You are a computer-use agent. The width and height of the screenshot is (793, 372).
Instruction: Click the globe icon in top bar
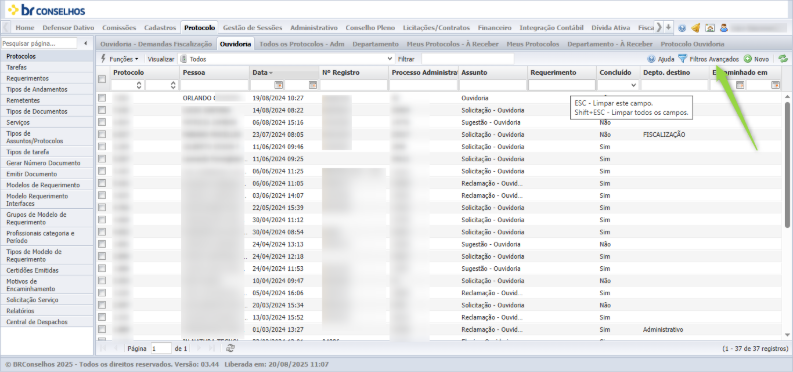(682, 28)
